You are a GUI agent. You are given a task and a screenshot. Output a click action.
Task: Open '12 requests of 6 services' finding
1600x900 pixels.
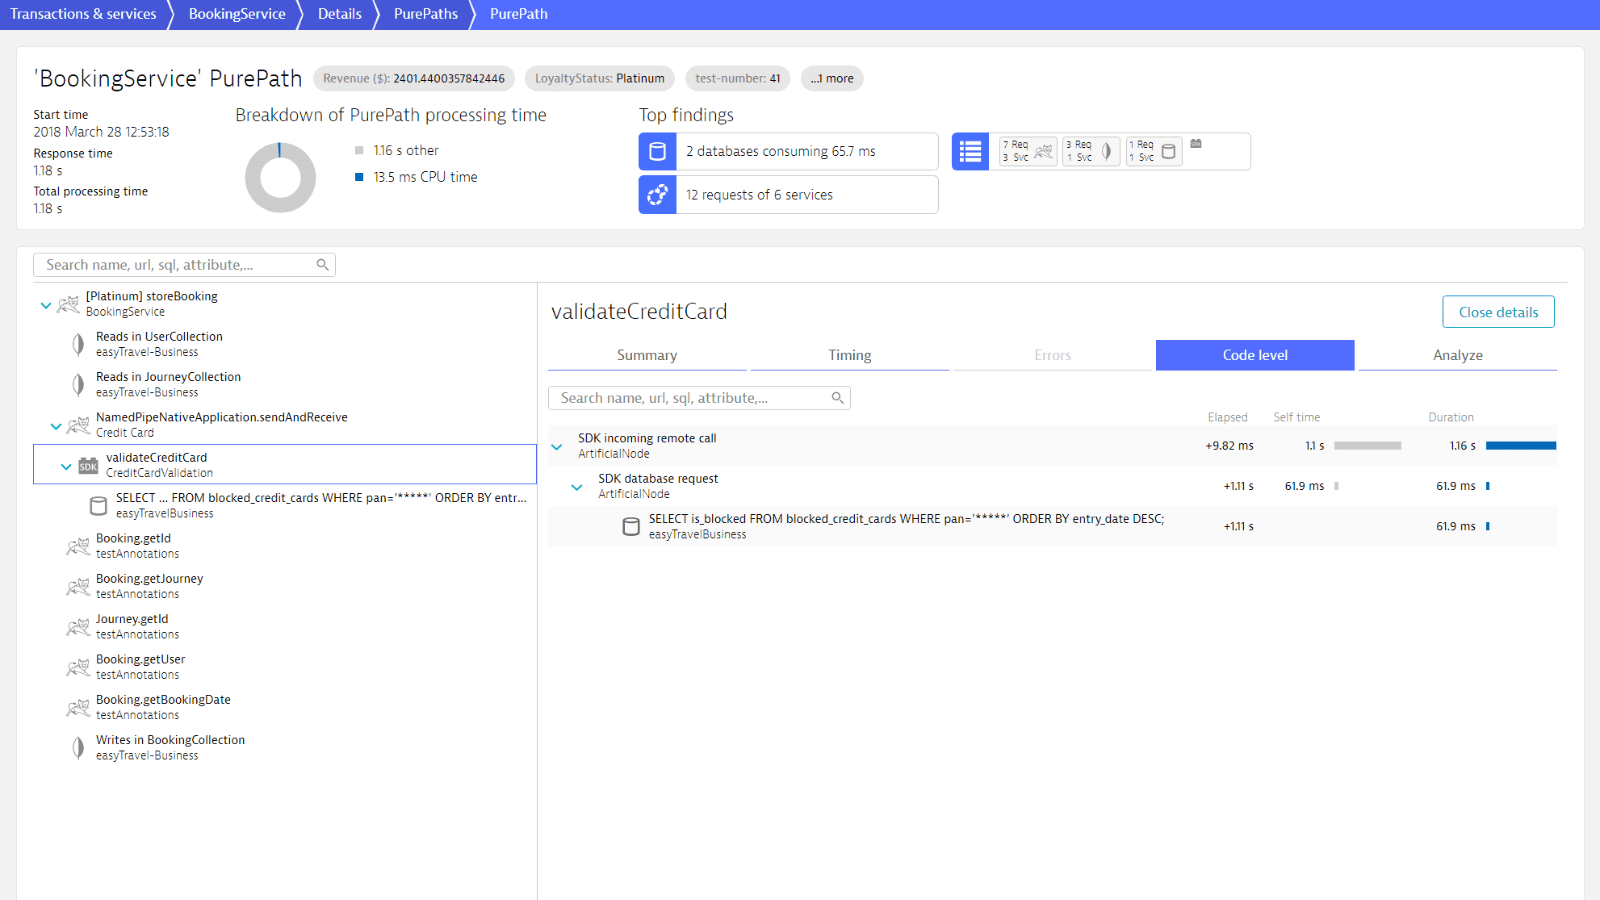tap(789, 195)
